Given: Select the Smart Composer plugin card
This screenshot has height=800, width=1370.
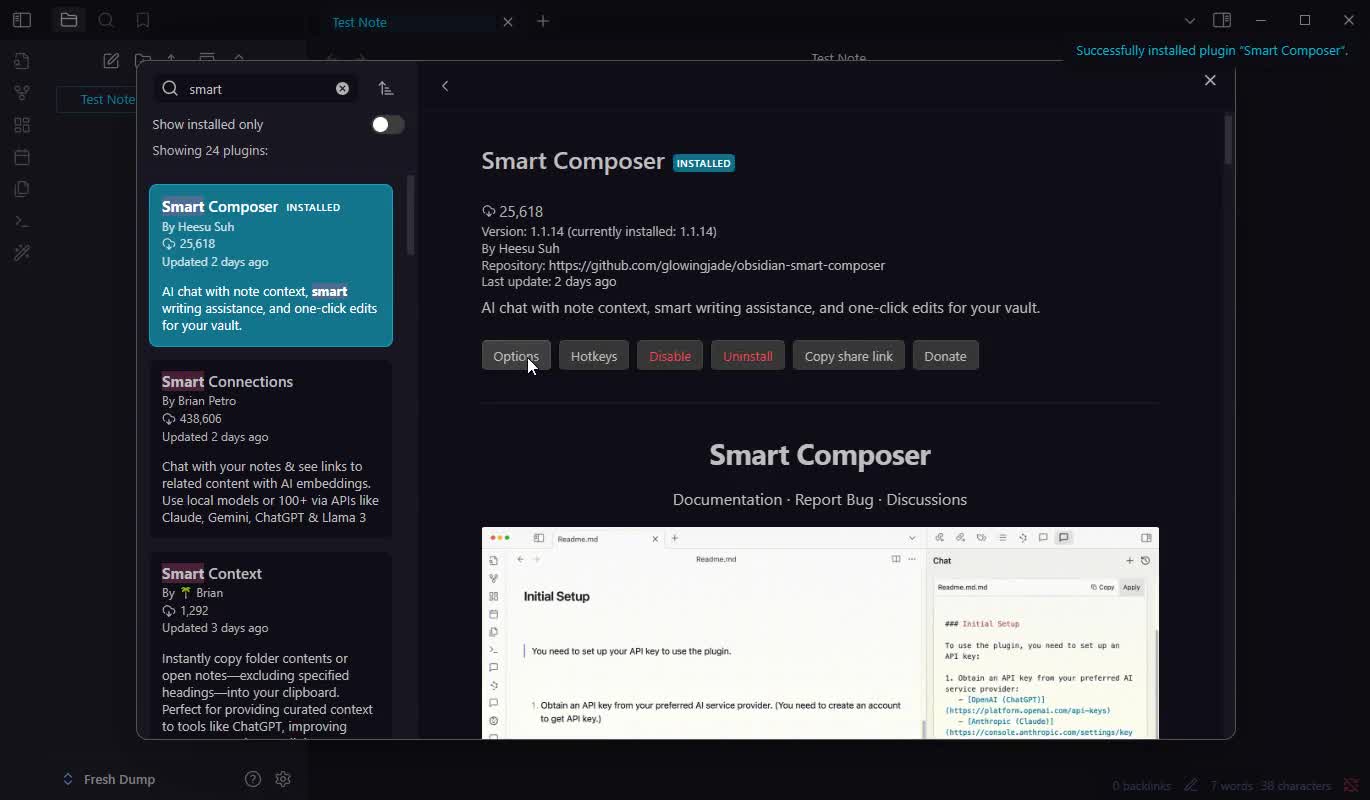Looking at the screenshot, I should pyautogui.click(x=271, y=265).
